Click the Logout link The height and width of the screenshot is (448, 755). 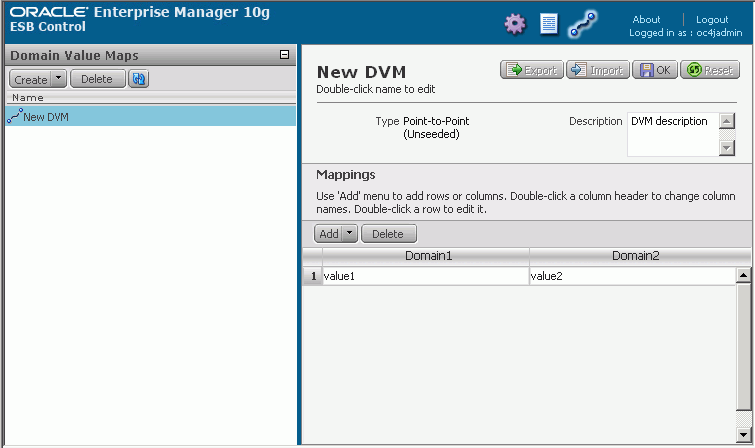[x=712, y=20]
